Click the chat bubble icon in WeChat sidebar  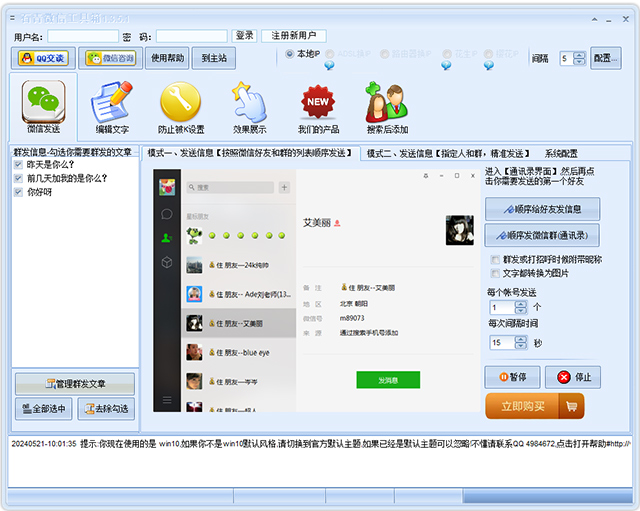tap(167, 214)
